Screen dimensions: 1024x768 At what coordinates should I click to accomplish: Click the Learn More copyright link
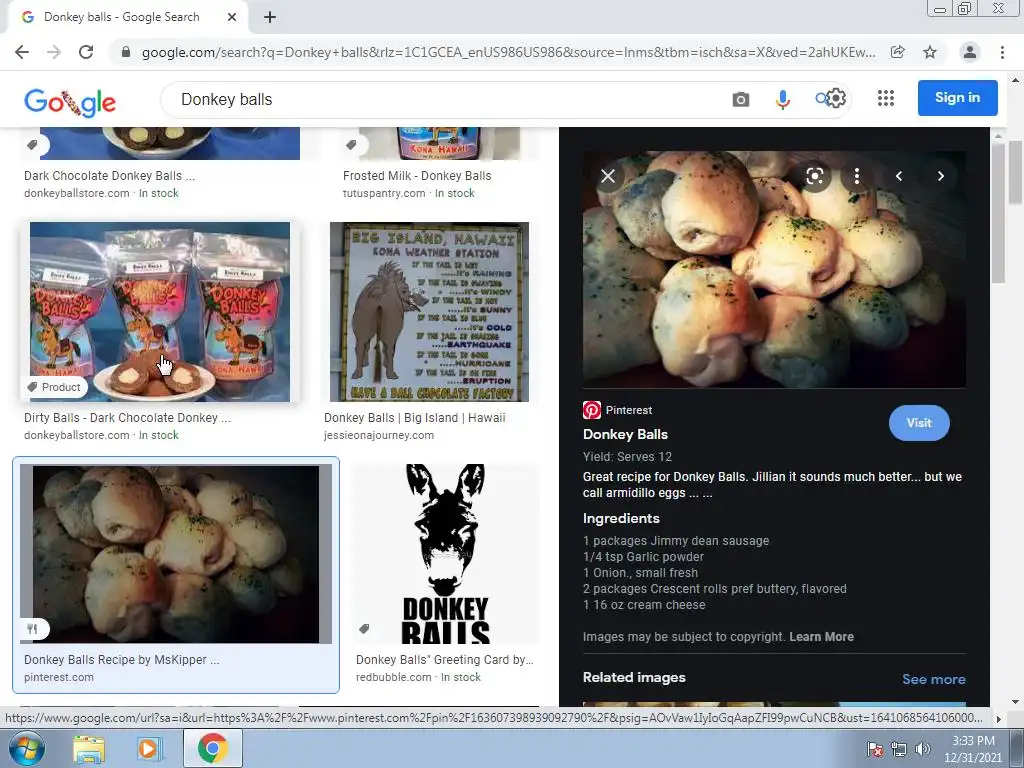(x=822, y=637)
